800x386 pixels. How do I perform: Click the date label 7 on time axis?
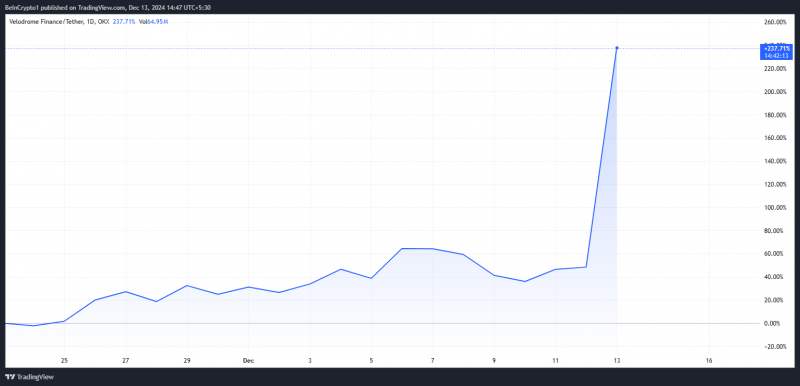point(433,361)
